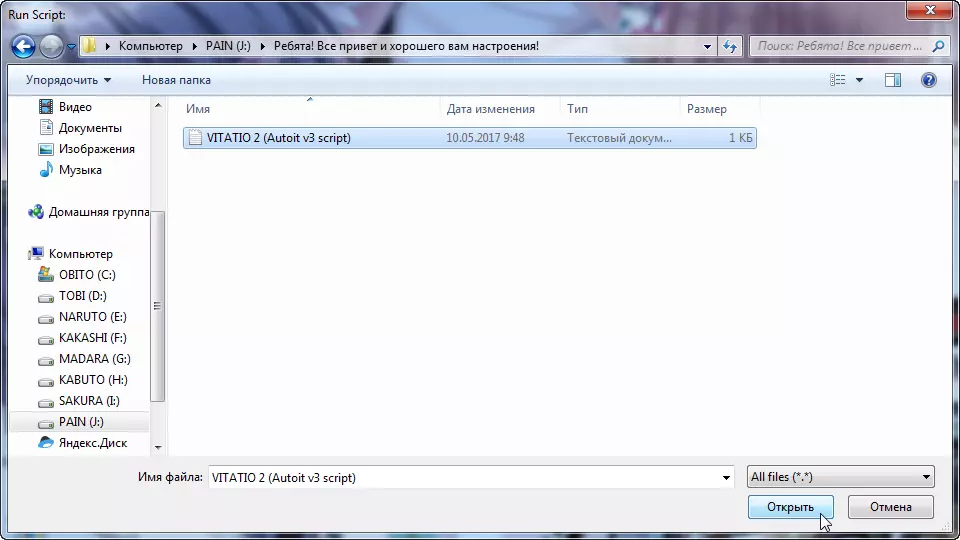Open the help icon
The height and width of the screenshot is (540, 960).
[928, 80]
